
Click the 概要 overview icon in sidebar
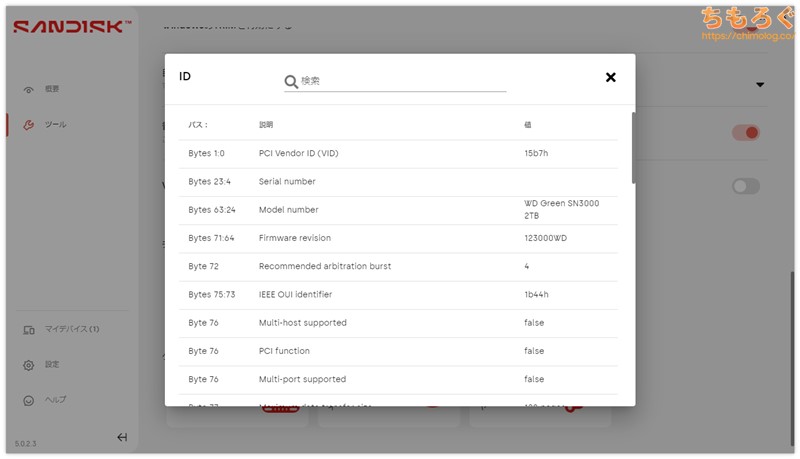[28, 90]
